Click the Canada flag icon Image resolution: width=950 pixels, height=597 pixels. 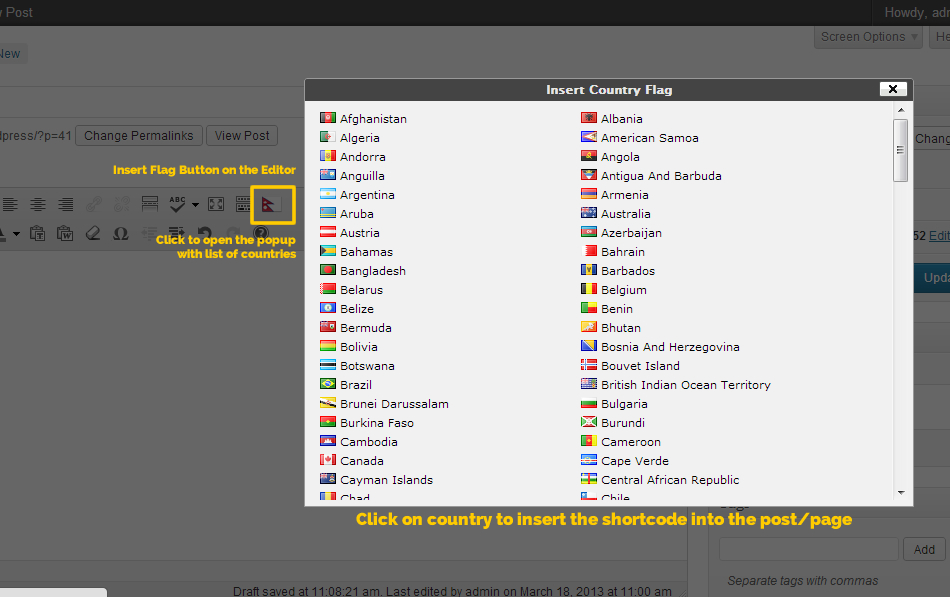click(x=328, y=459)
